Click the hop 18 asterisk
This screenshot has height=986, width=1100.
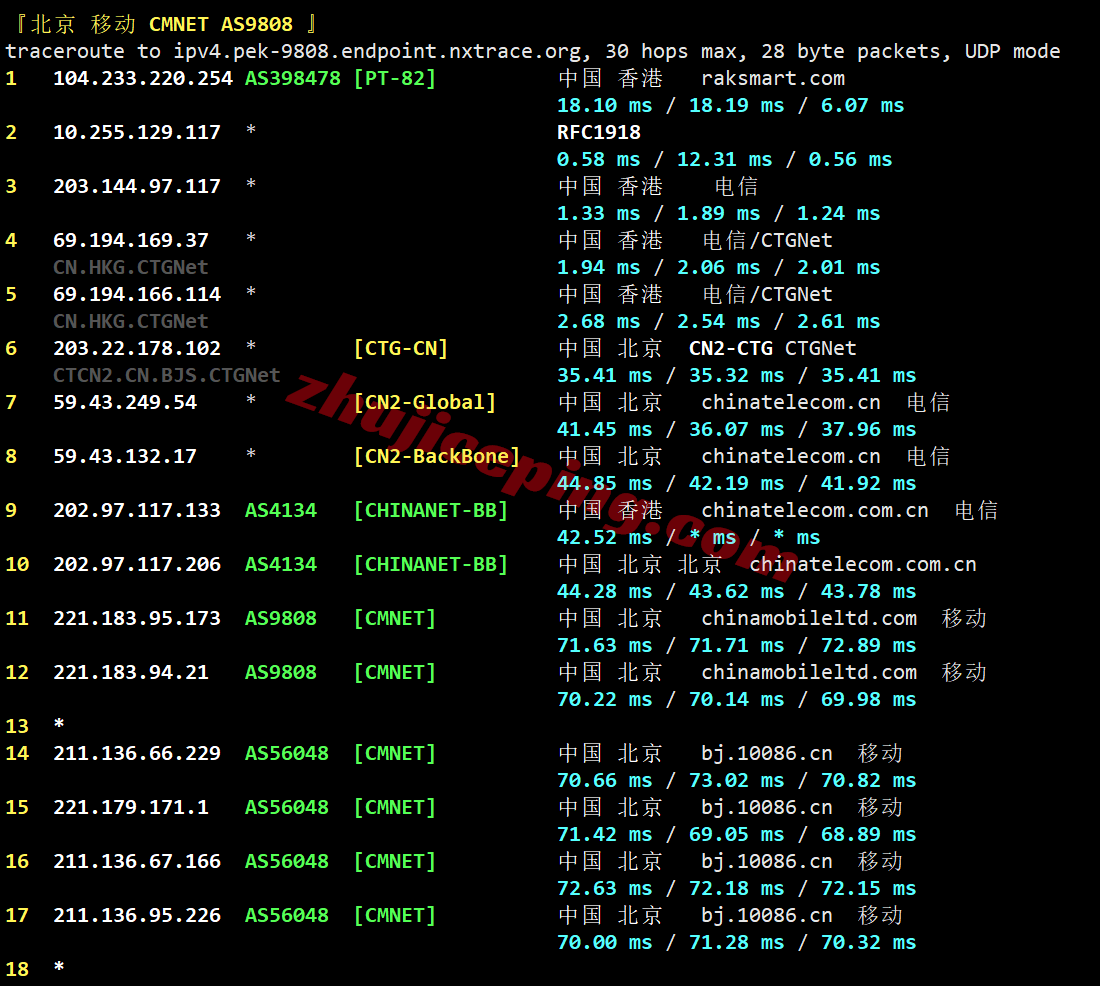(59, 968)
